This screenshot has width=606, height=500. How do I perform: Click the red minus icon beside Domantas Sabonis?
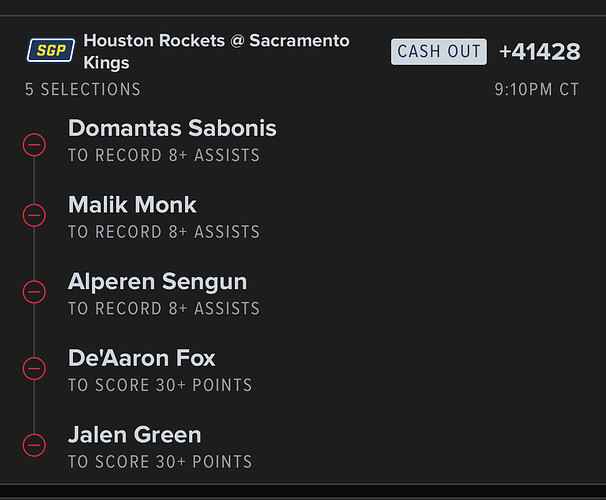pos(34,145)
